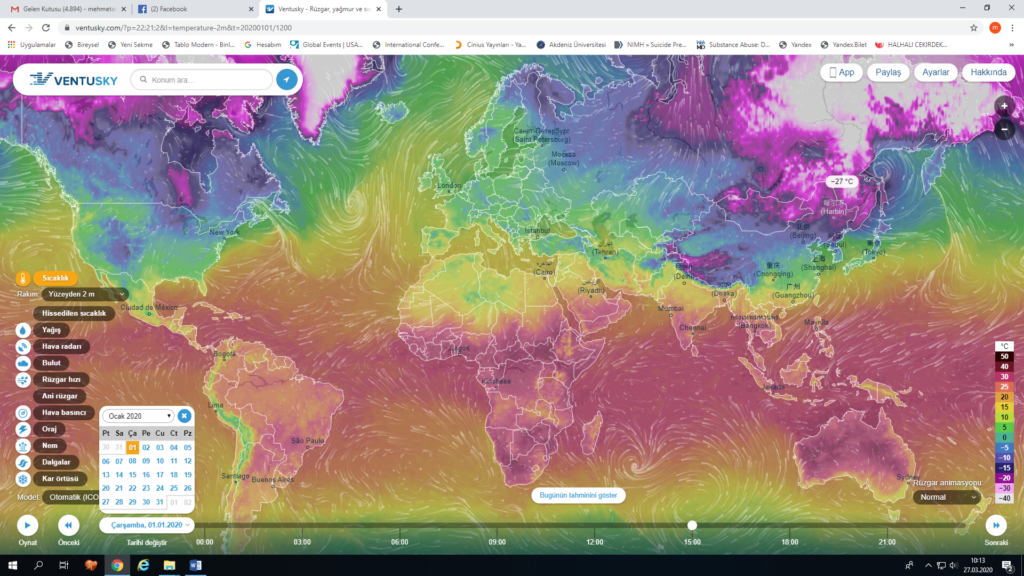Select Hissedilen sıcaklık layer

[74, 313]
